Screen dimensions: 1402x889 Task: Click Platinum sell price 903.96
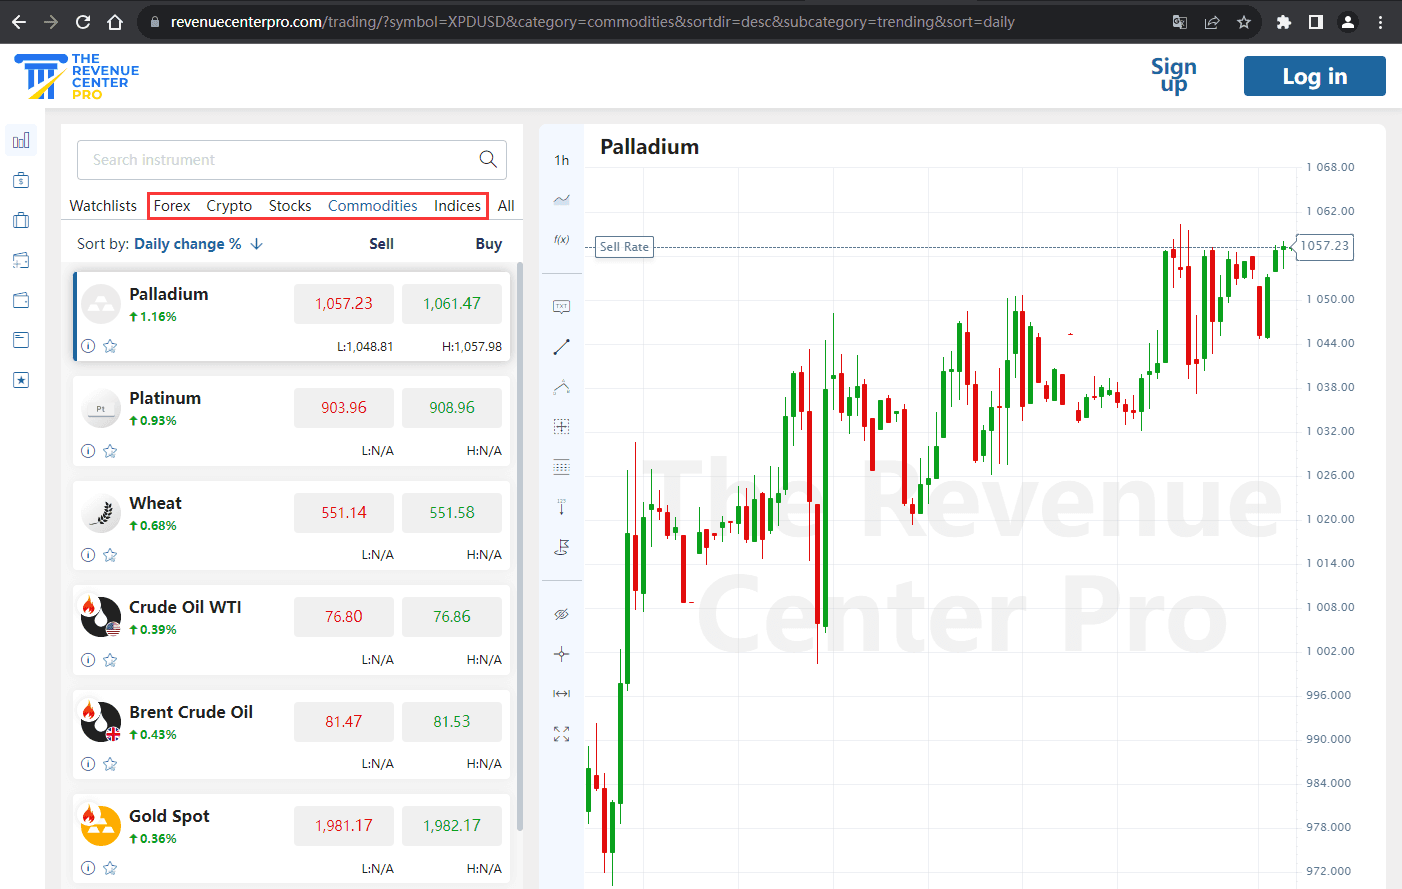pyautogui.click(x=344, y=408)
